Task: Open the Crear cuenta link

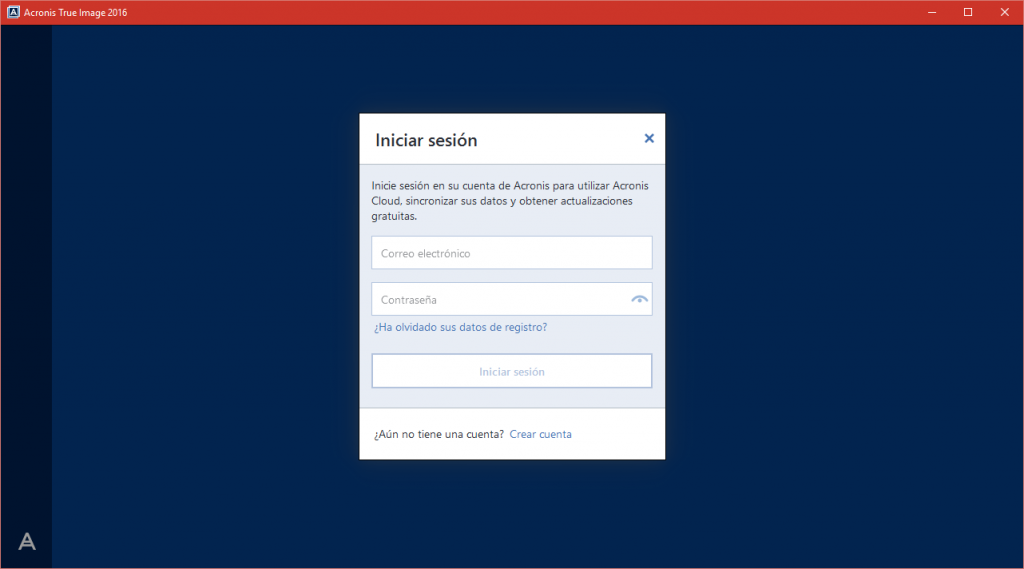Action: [x=540, y=434]
